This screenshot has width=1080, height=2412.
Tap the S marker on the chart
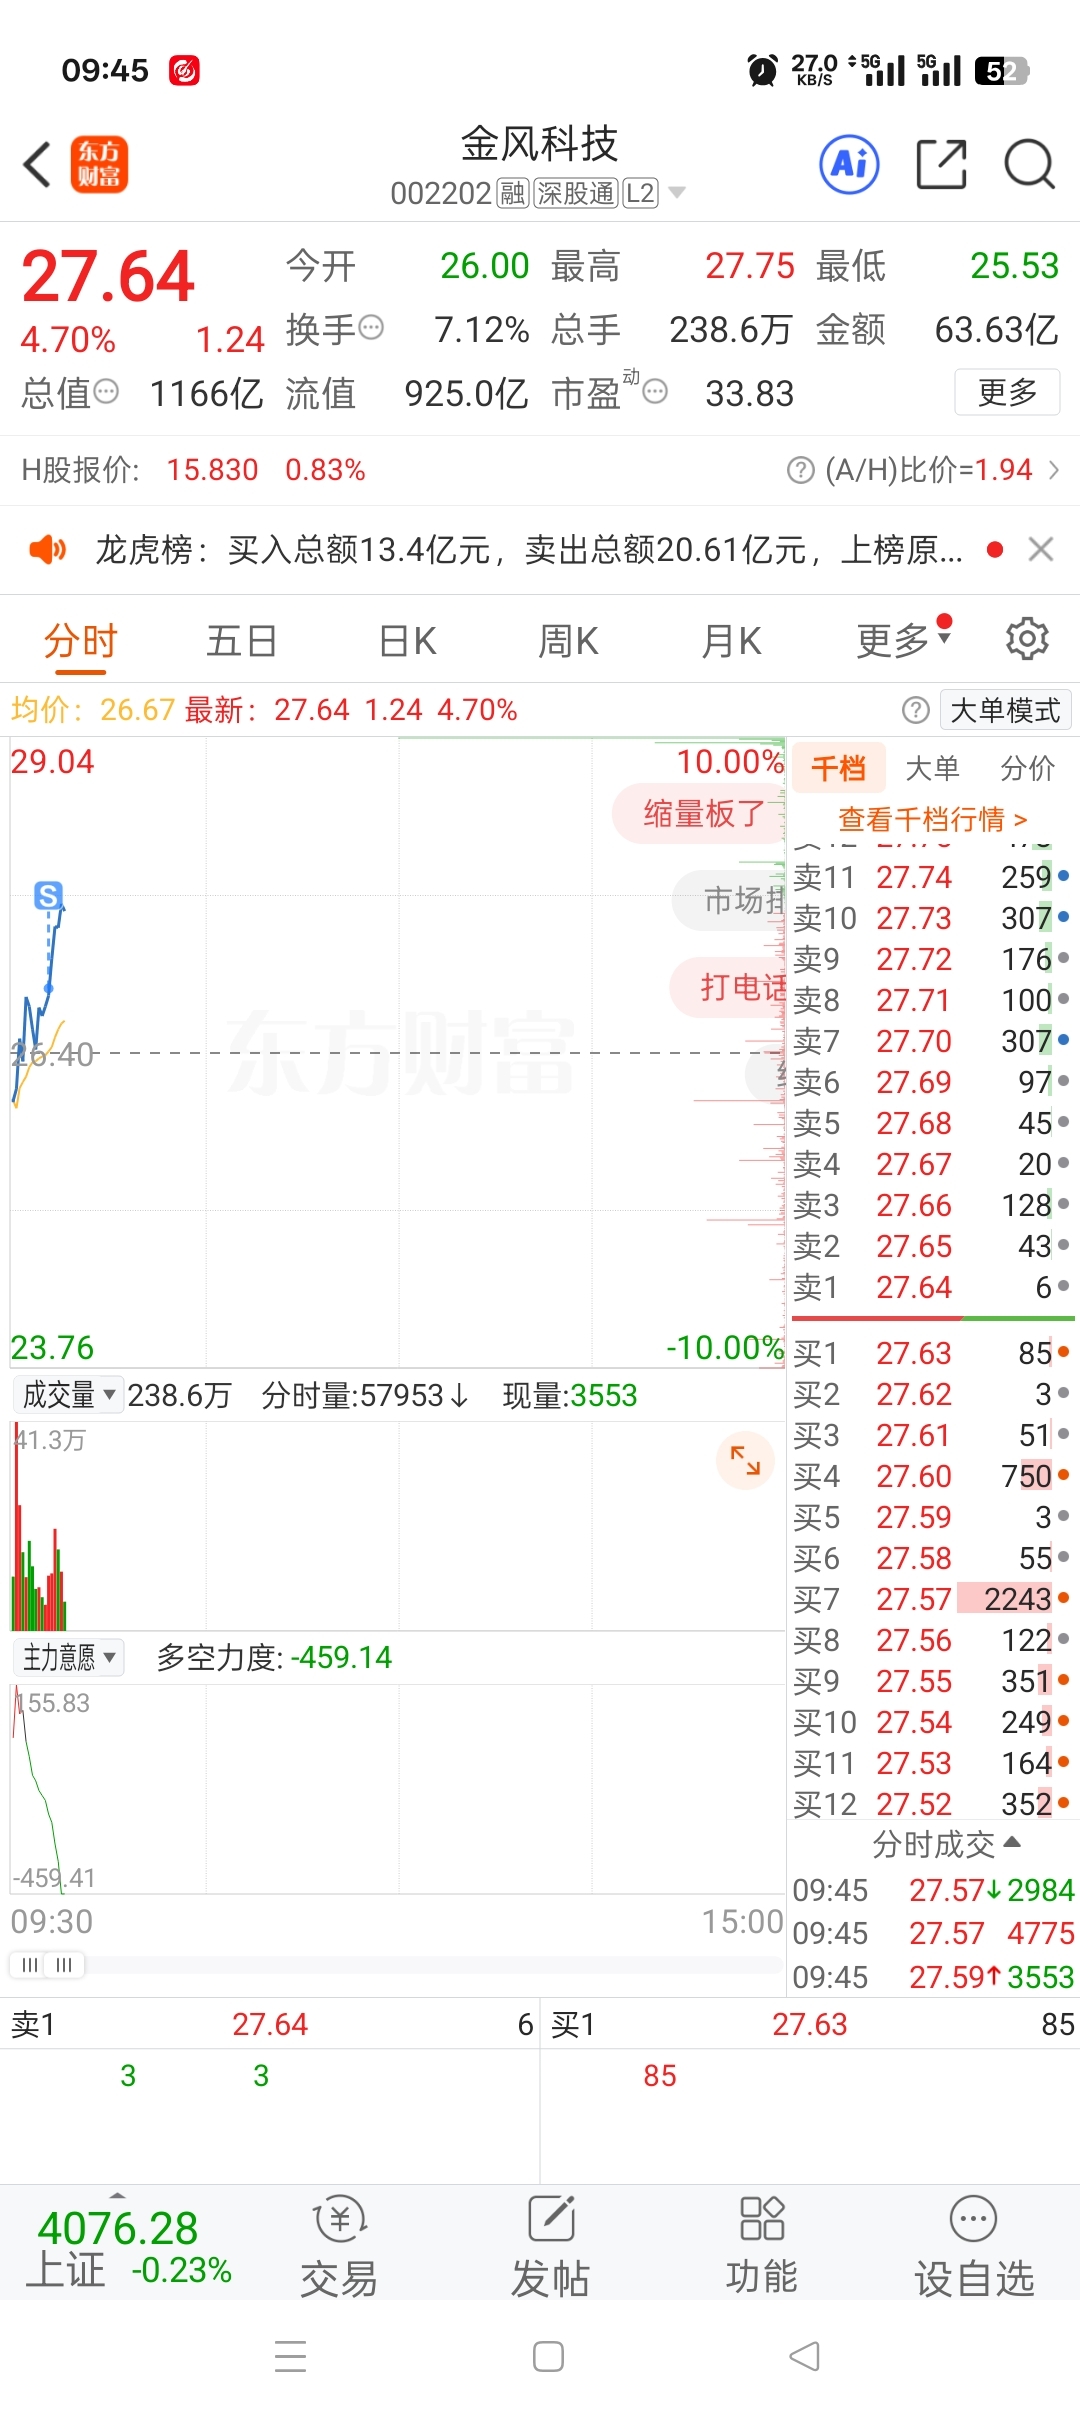pos(48,895)
